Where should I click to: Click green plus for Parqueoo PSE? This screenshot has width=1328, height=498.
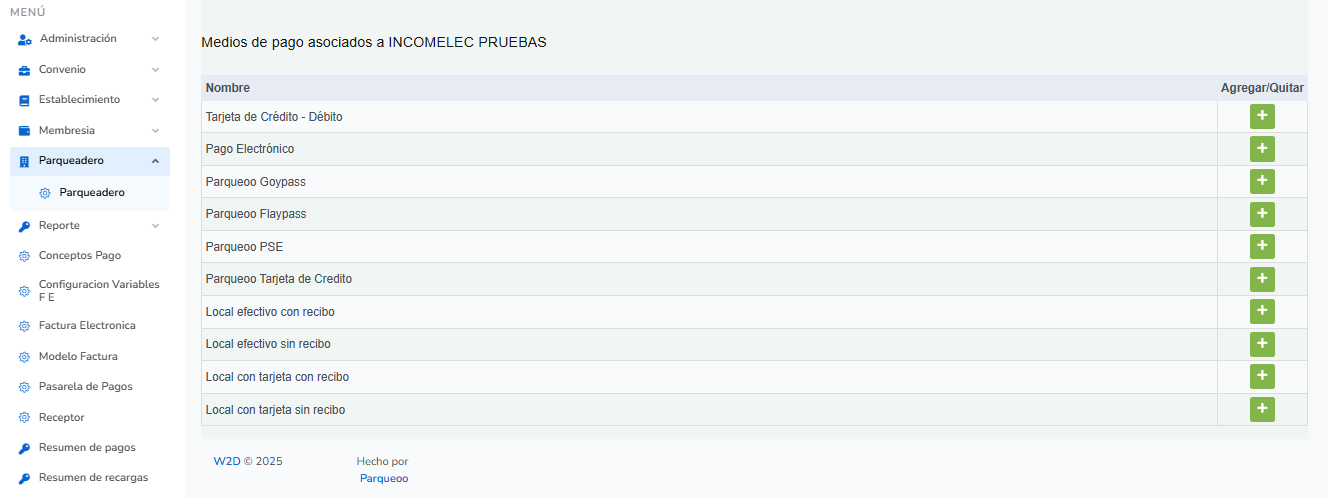pyautogui.click(x=1262, y=246)
